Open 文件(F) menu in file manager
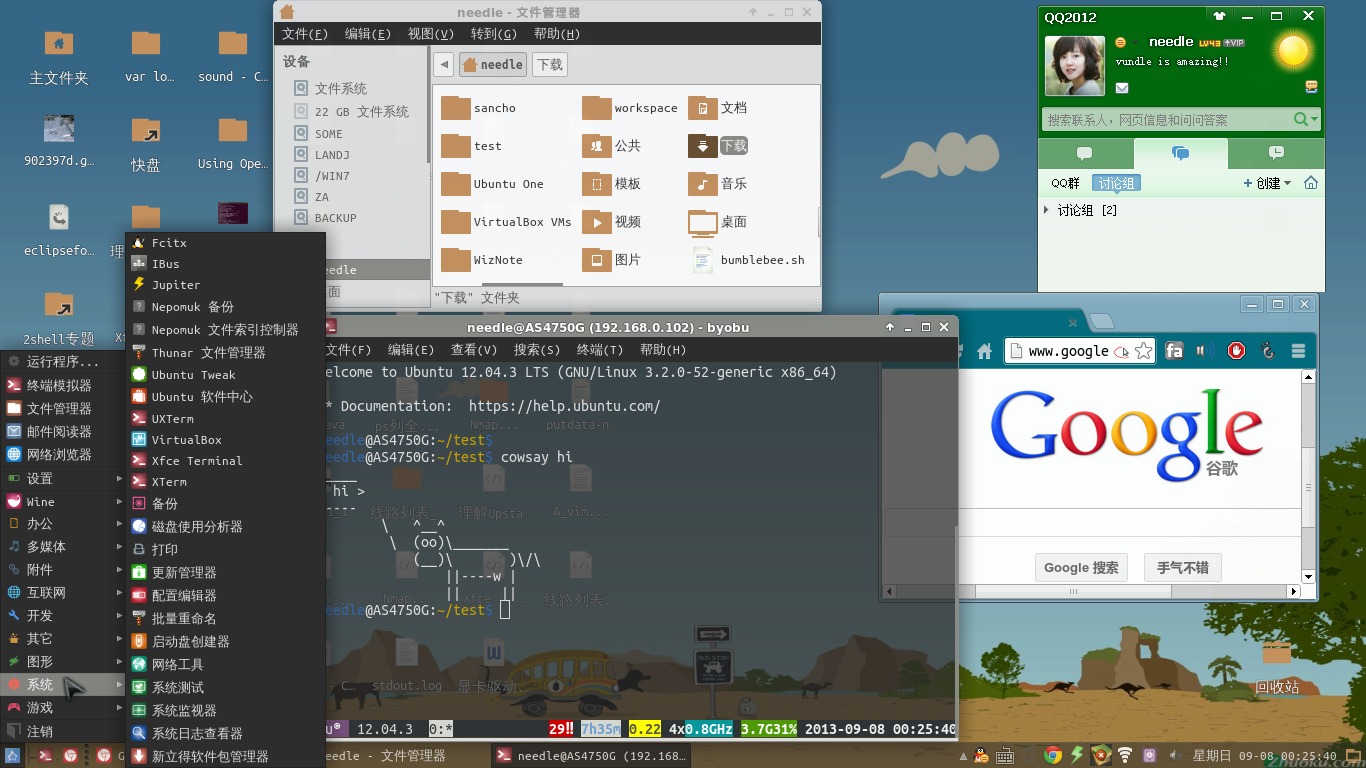The height and width of the screenshot is (768, 1366). click(305, 33)
